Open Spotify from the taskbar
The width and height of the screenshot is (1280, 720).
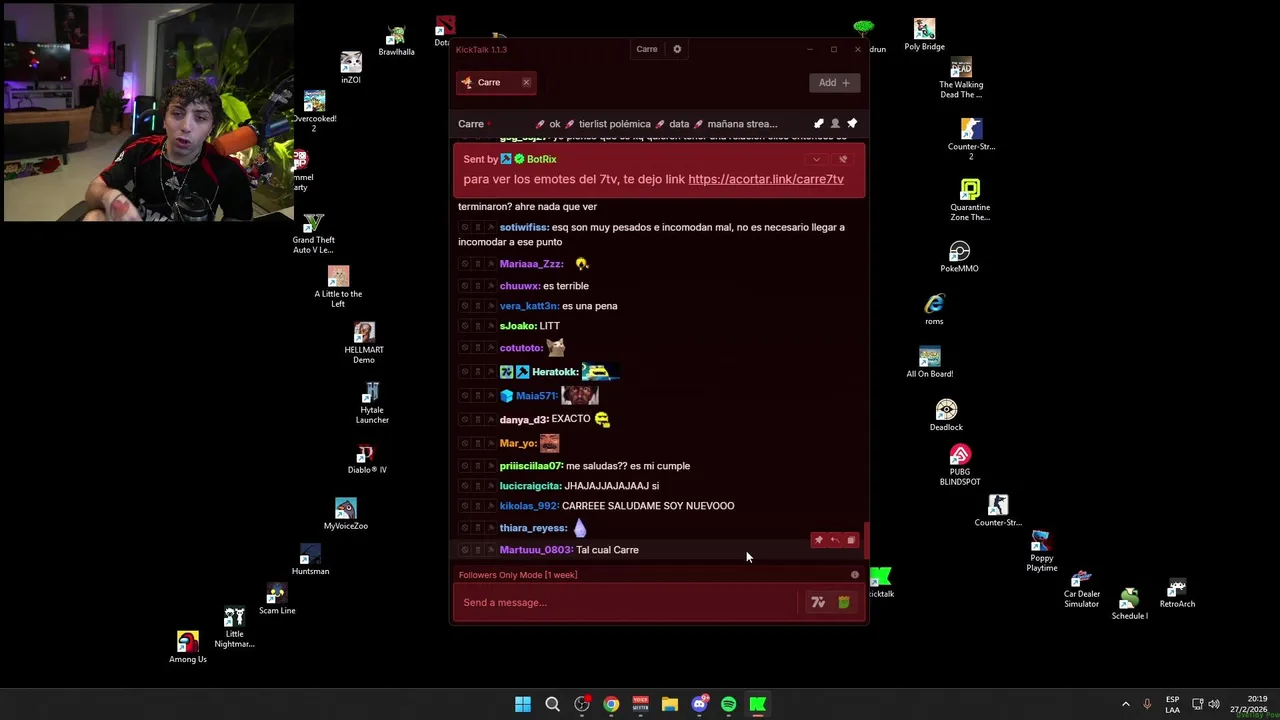(728, 704)
